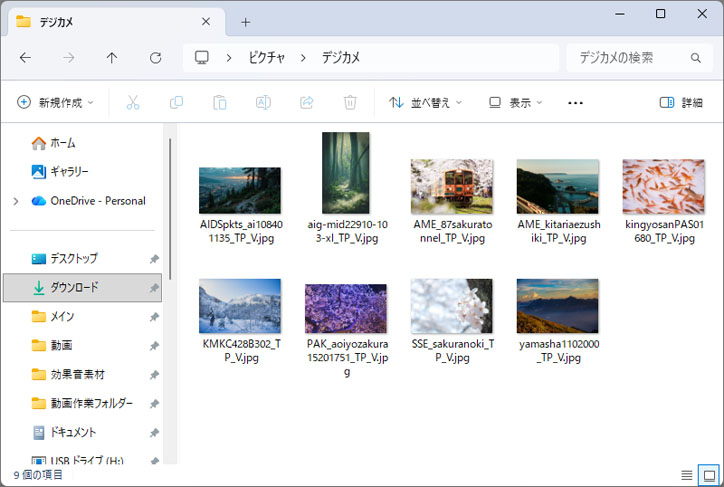The width and height of the screenshot is (724, 487).
Task: Open the three-dot more options menu
Action: pos(575,102)
